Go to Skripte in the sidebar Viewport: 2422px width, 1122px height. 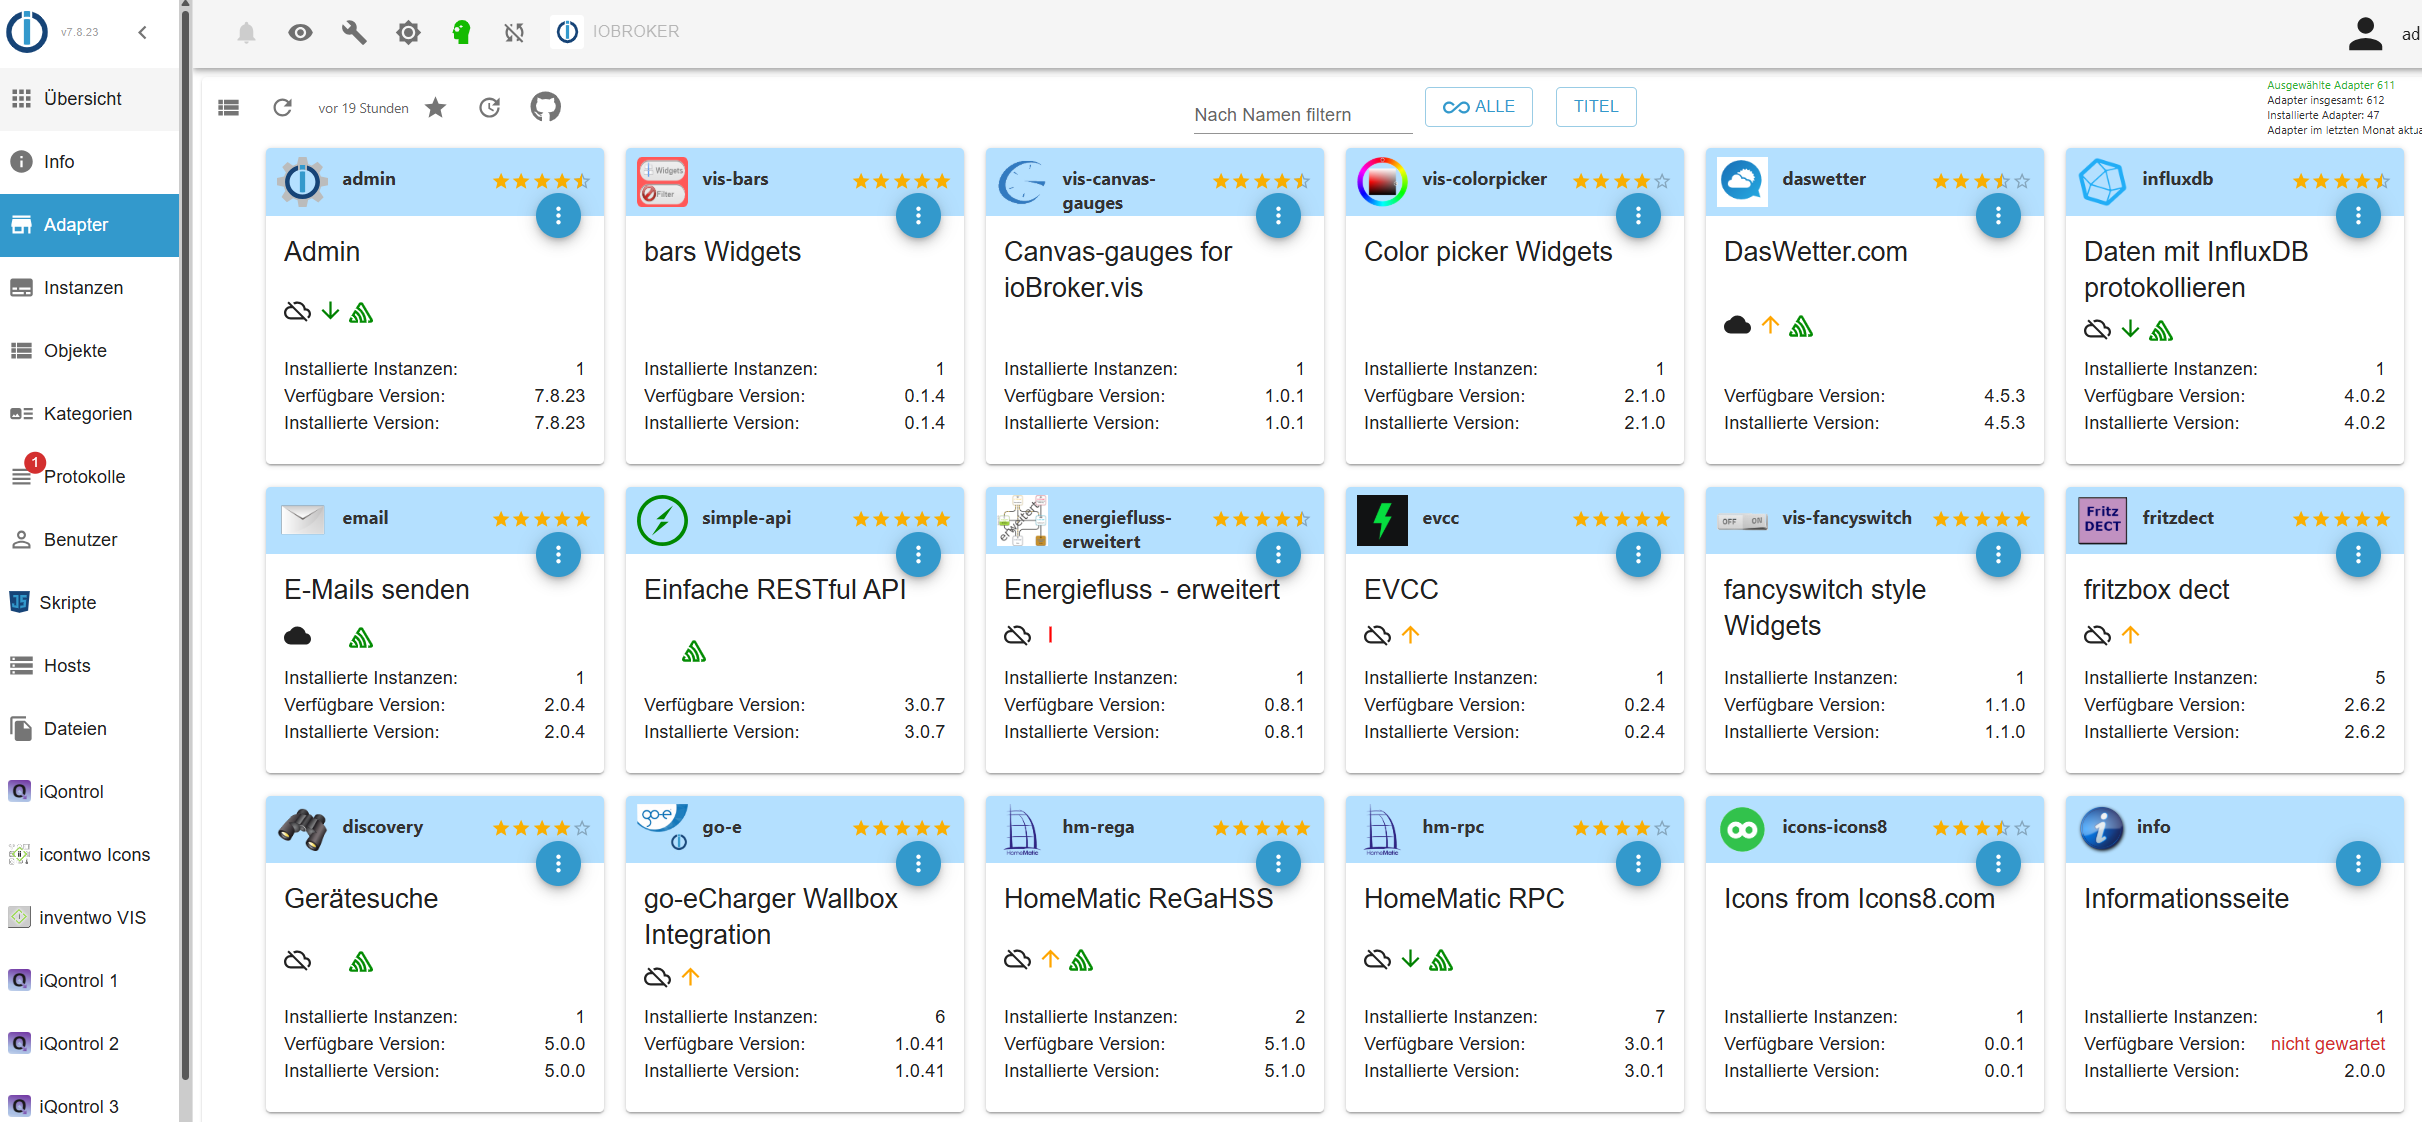(x=90, y=603)
